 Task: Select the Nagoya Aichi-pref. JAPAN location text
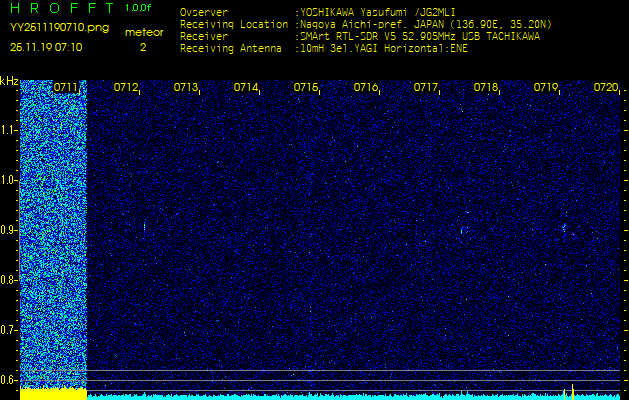pyautogui.click(x=426, y=24)
